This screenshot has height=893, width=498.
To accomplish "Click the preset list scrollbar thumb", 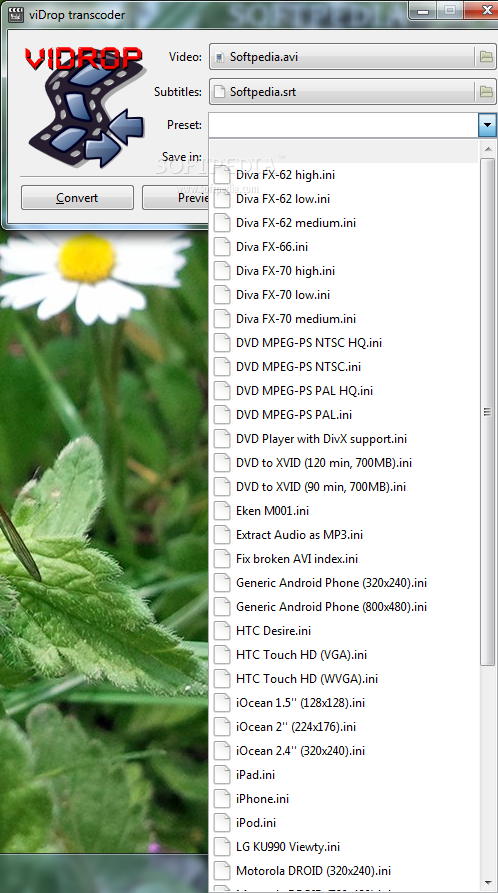I will coord(487,411).
